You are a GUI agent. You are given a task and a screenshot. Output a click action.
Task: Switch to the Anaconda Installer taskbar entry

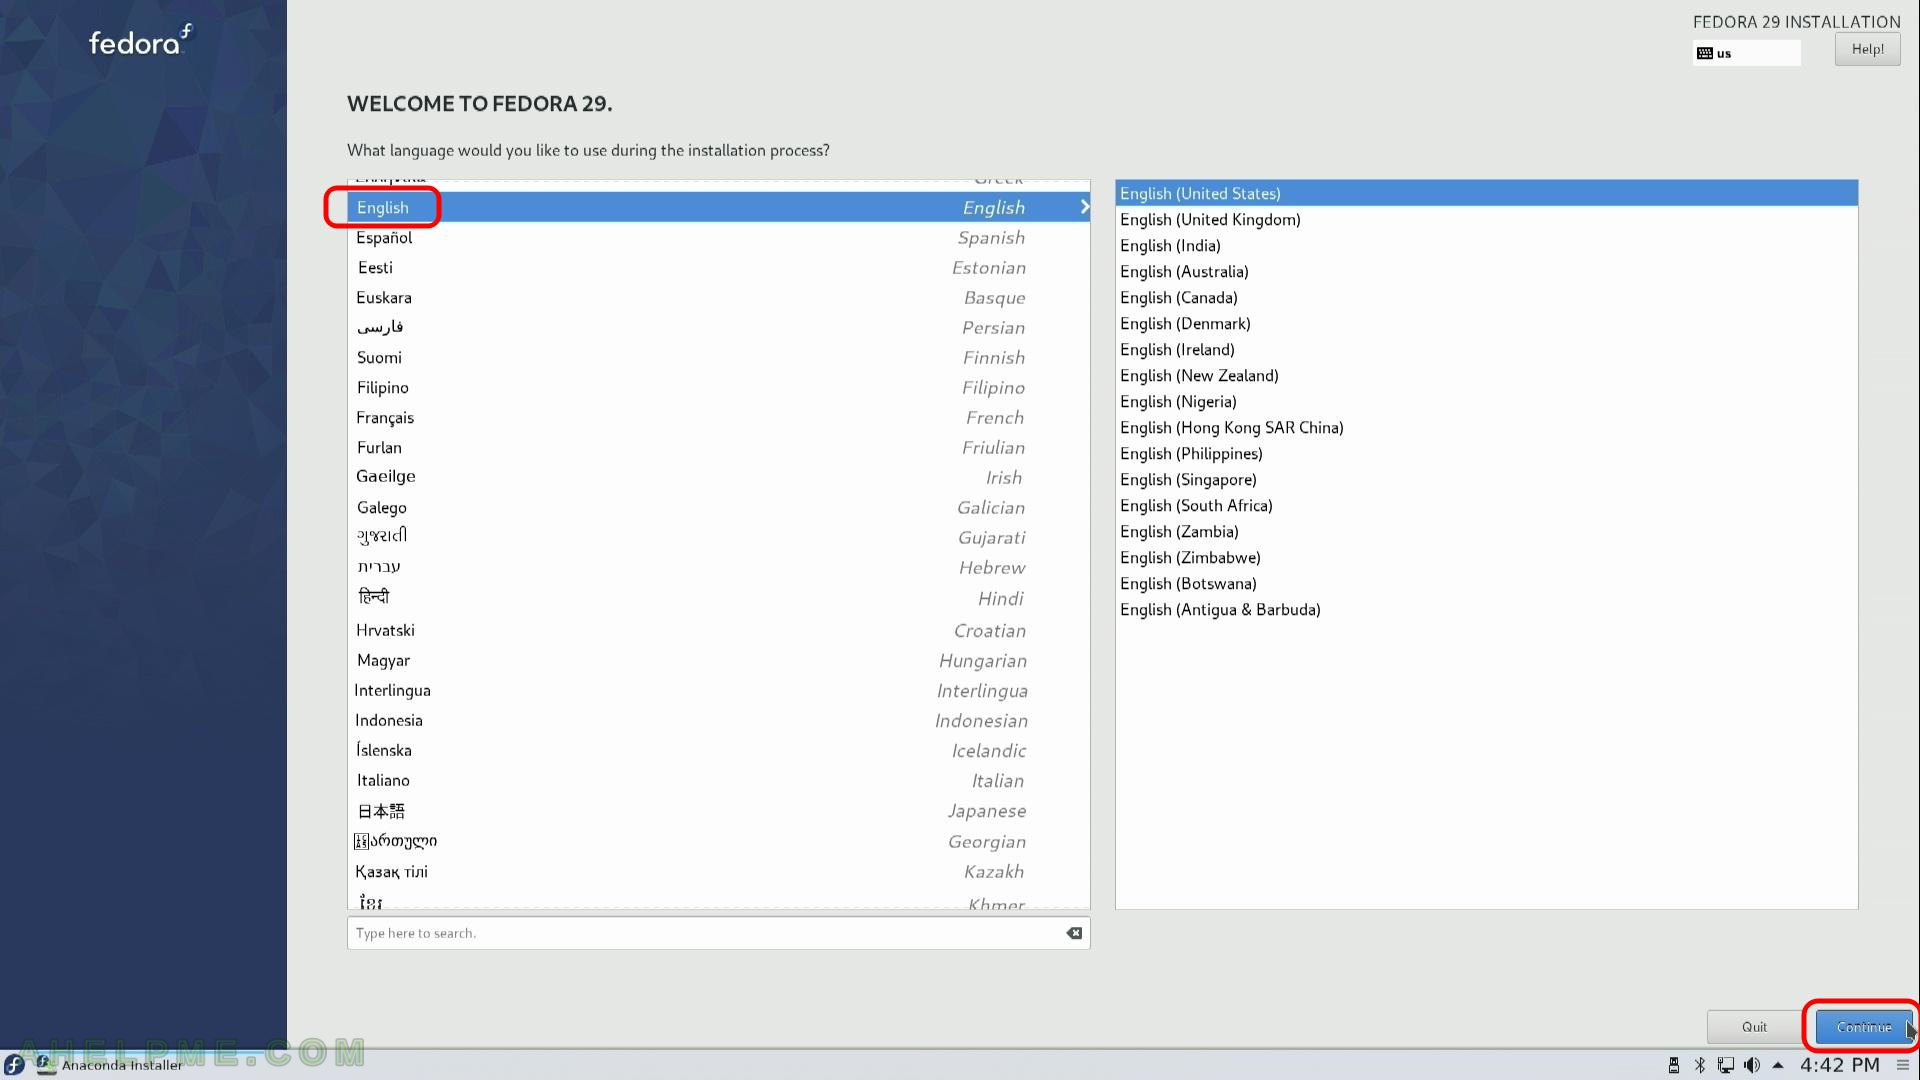click(110, 1065)
